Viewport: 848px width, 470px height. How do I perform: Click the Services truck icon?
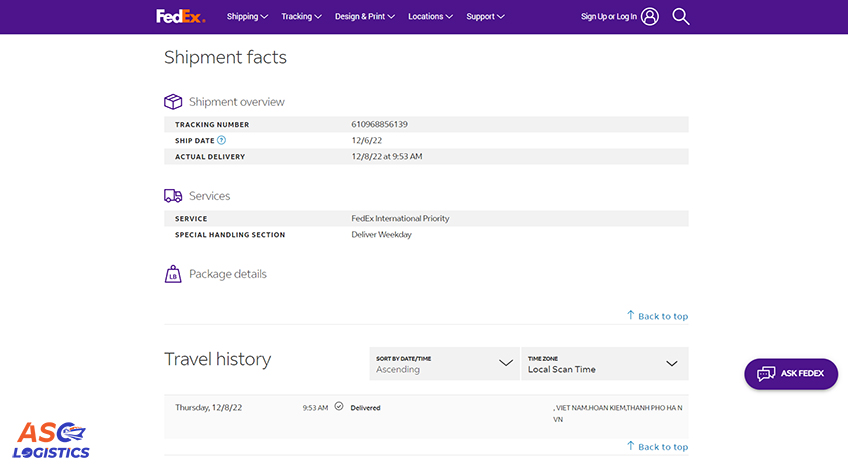(x=173, y=196)
